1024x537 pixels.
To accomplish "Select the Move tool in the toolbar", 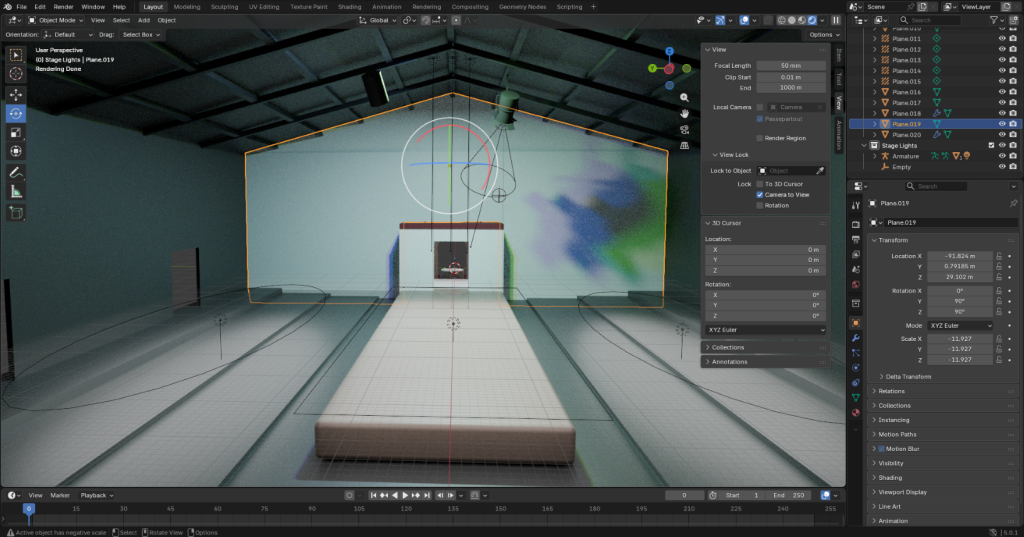I will [16, 94].
